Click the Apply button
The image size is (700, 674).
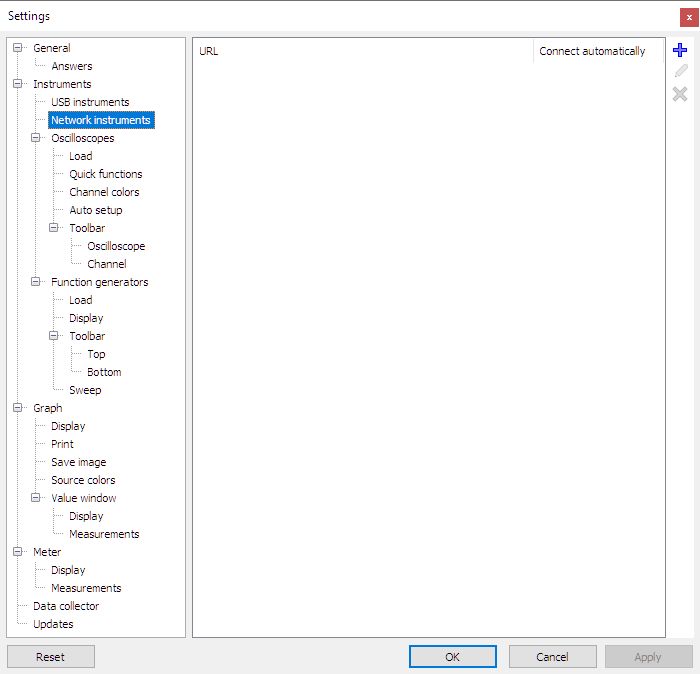click(x=648, y=657)
